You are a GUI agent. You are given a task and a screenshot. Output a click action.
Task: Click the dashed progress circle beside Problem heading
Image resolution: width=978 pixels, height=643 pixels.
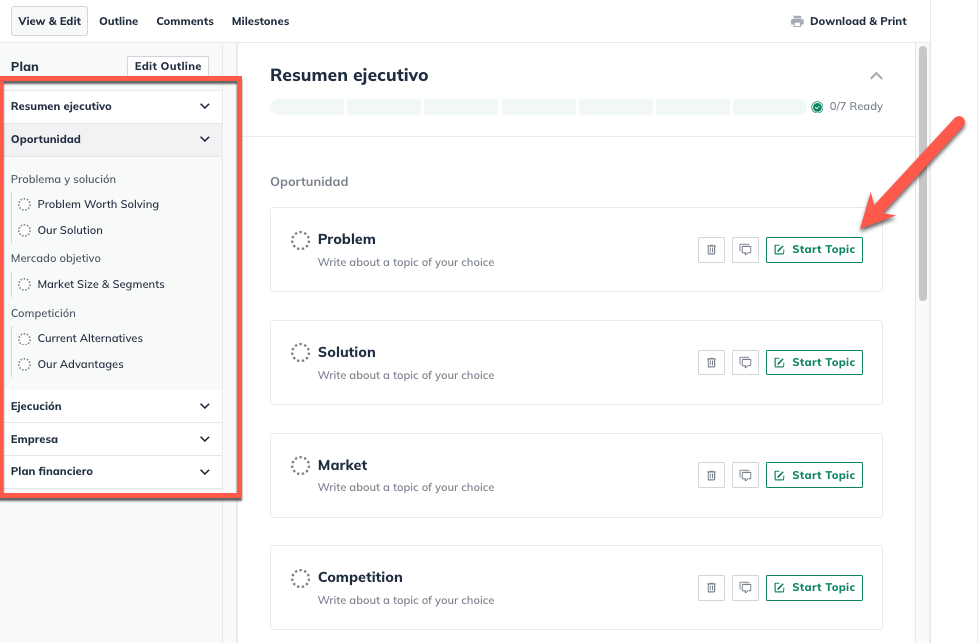point(300,240)
